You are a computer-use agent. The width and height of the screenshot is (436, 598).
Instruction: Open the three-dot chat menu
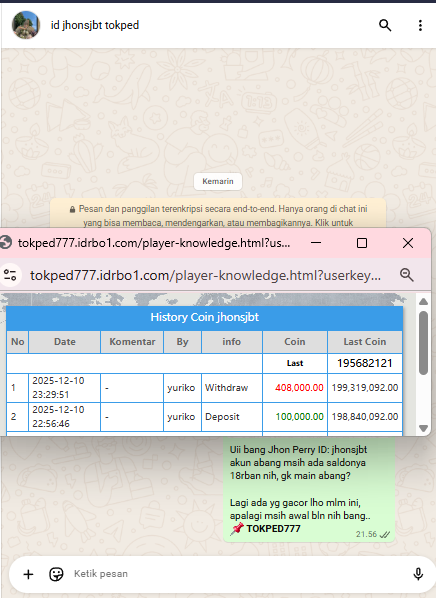point(420,26)
